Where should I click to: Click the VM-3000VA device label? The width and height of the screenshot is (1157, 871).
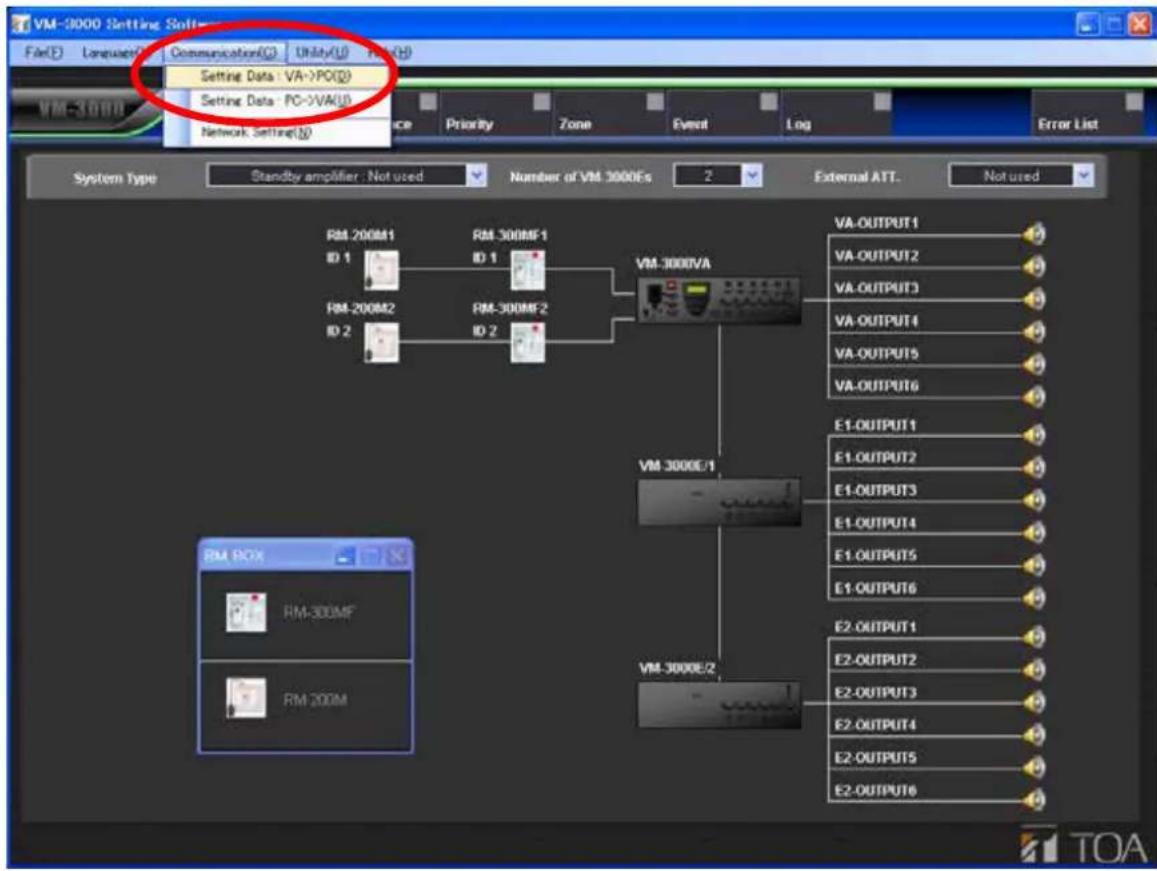(674, 264)
